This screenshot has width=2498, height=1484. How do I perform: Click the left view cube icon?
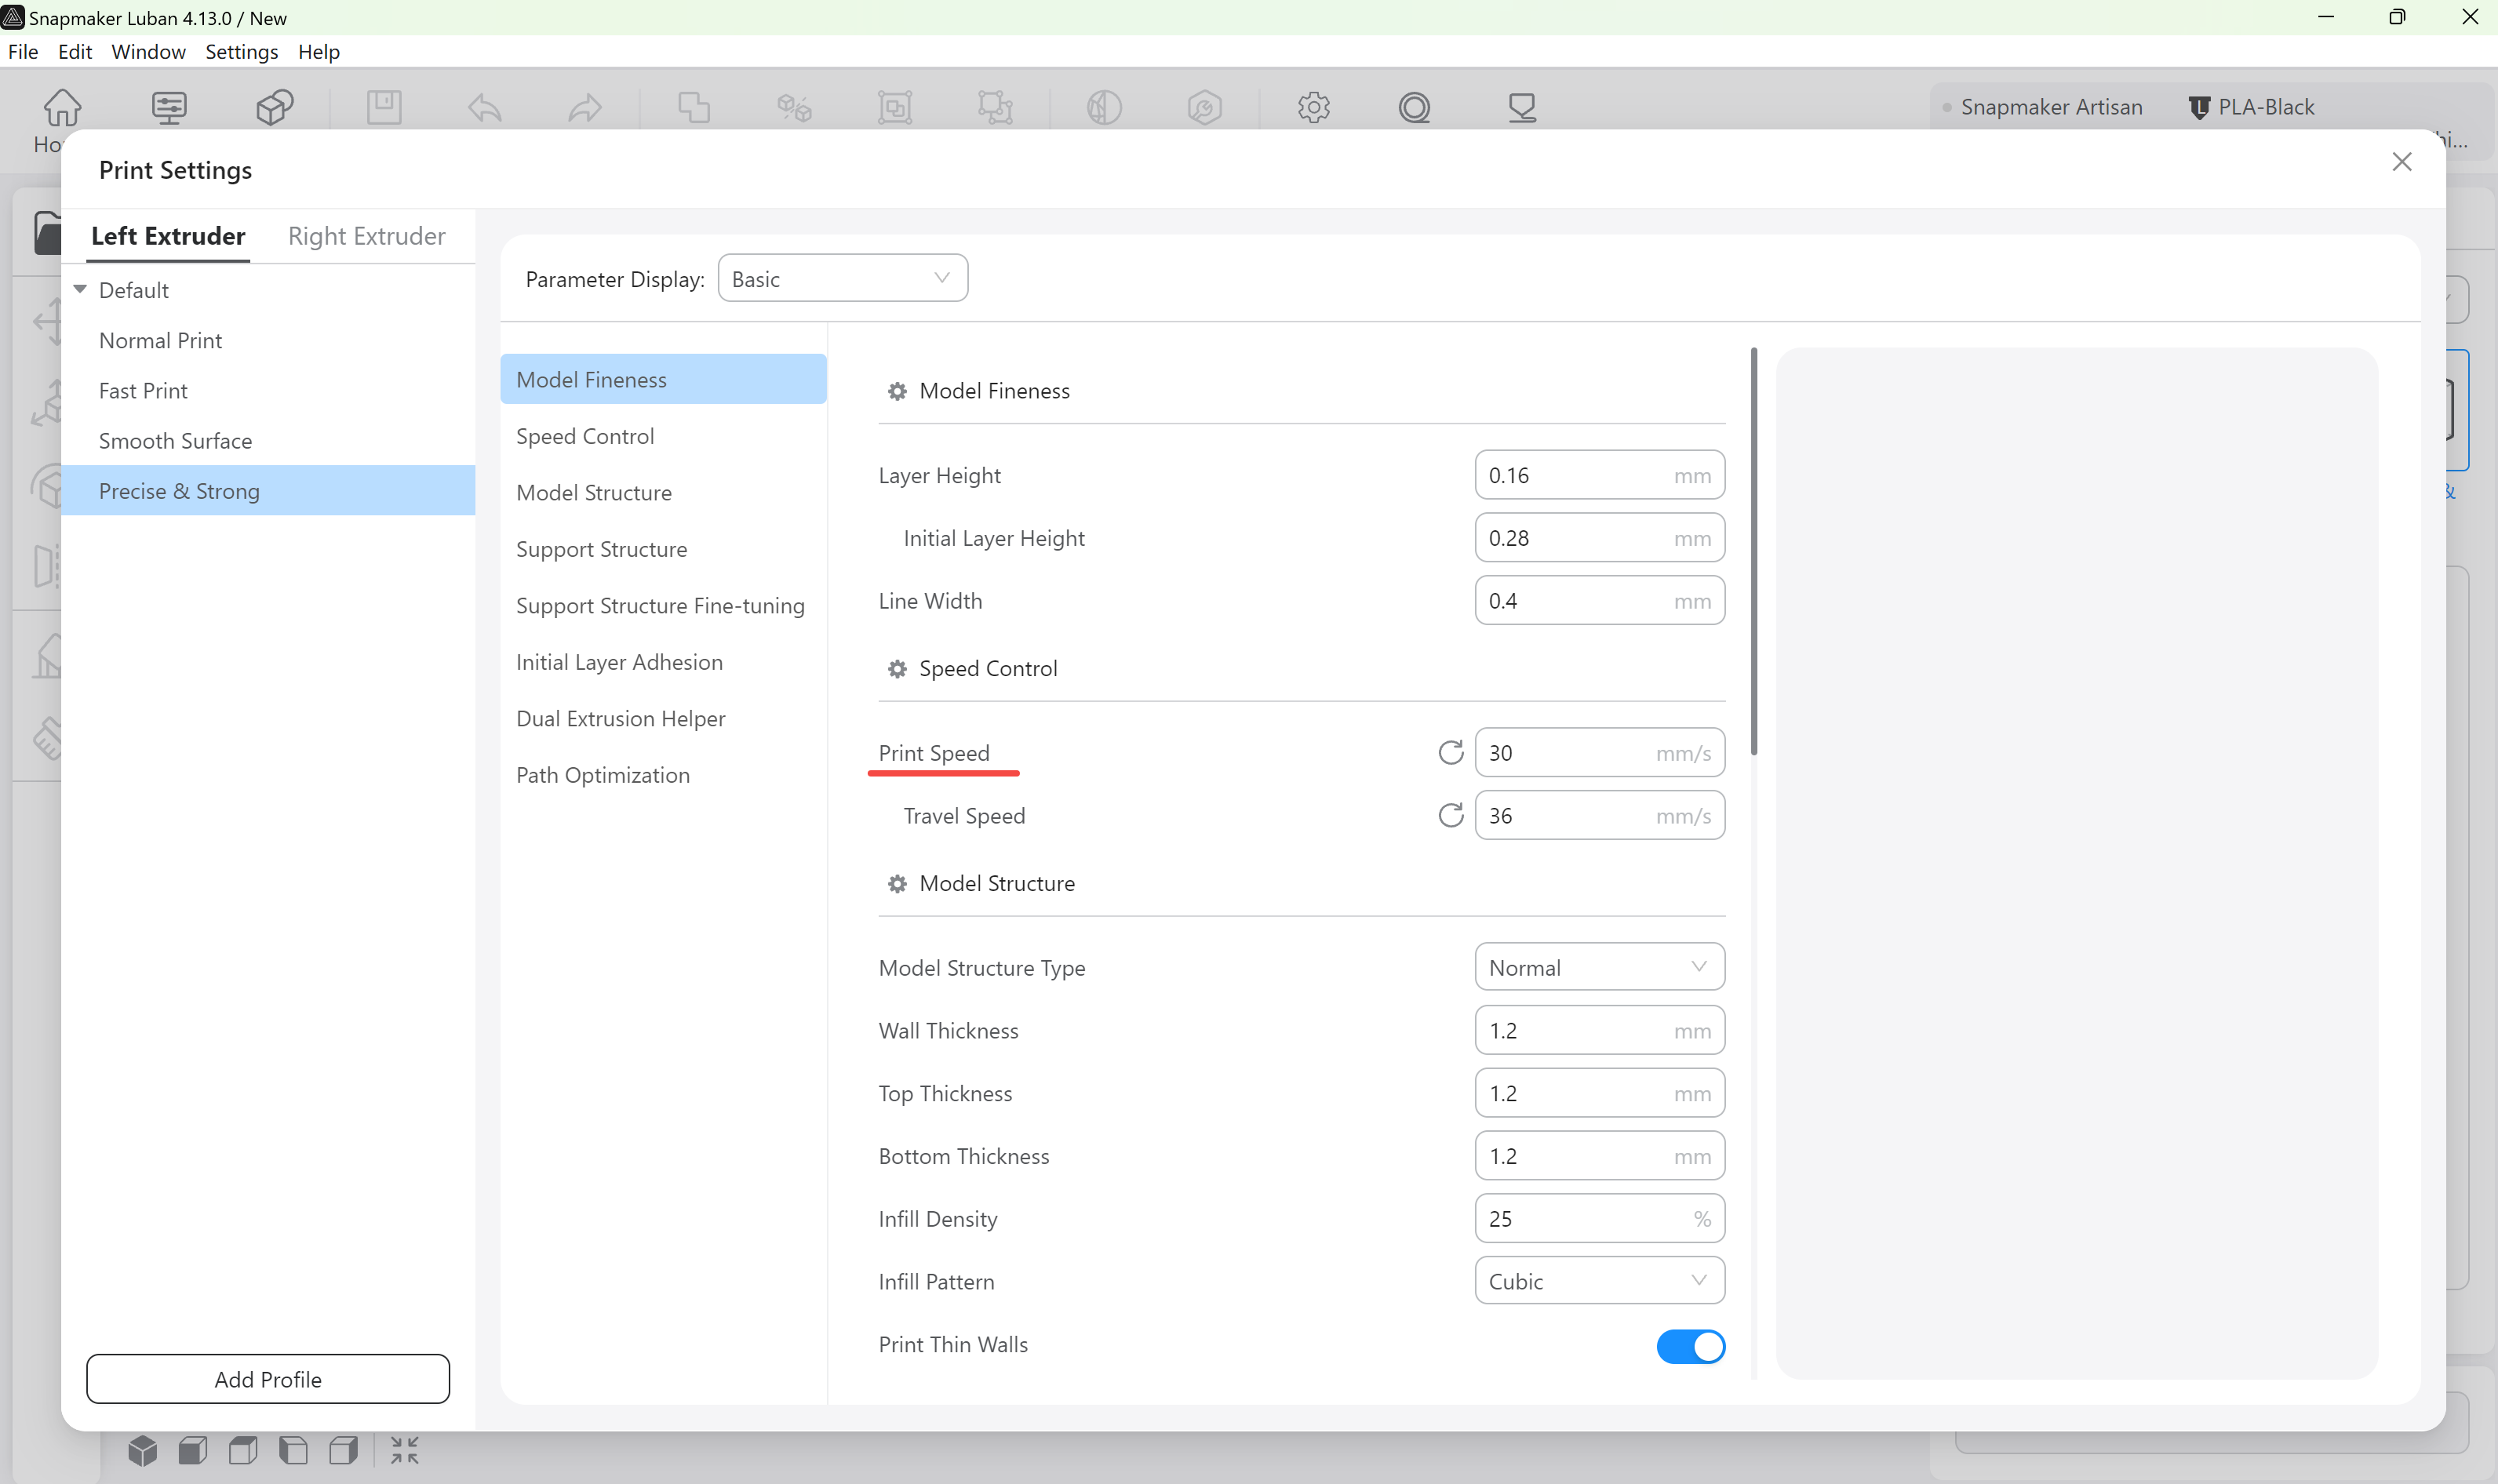(293, 1450)
